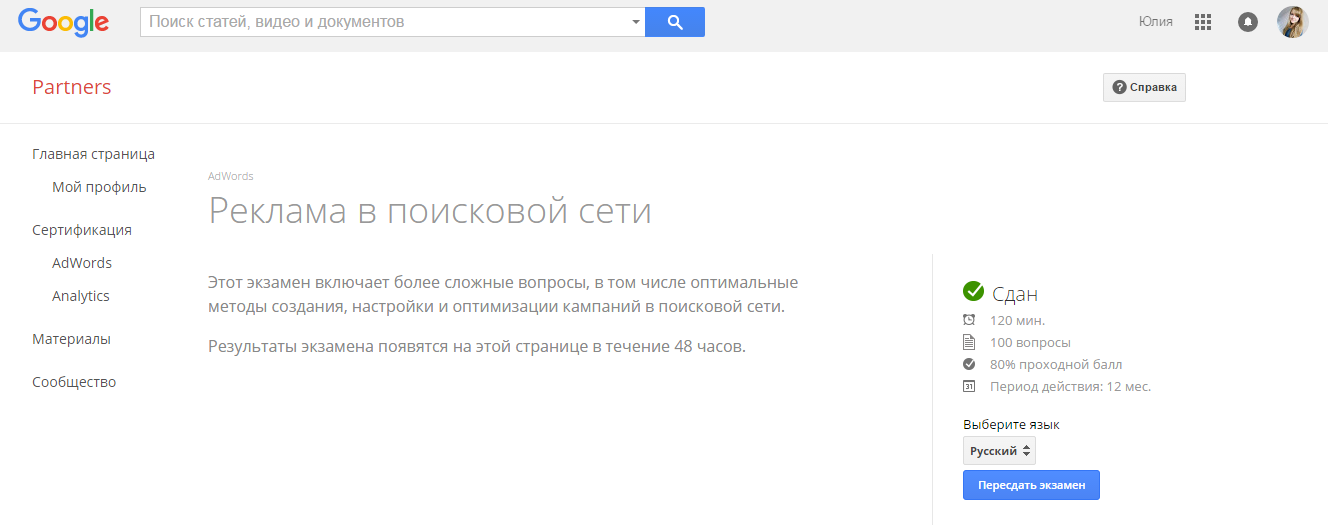Image resolution: width=1328 pixels, height=525 pixels.
Task: Open Сообщество in the sidebar
Action: pos(74,382)
